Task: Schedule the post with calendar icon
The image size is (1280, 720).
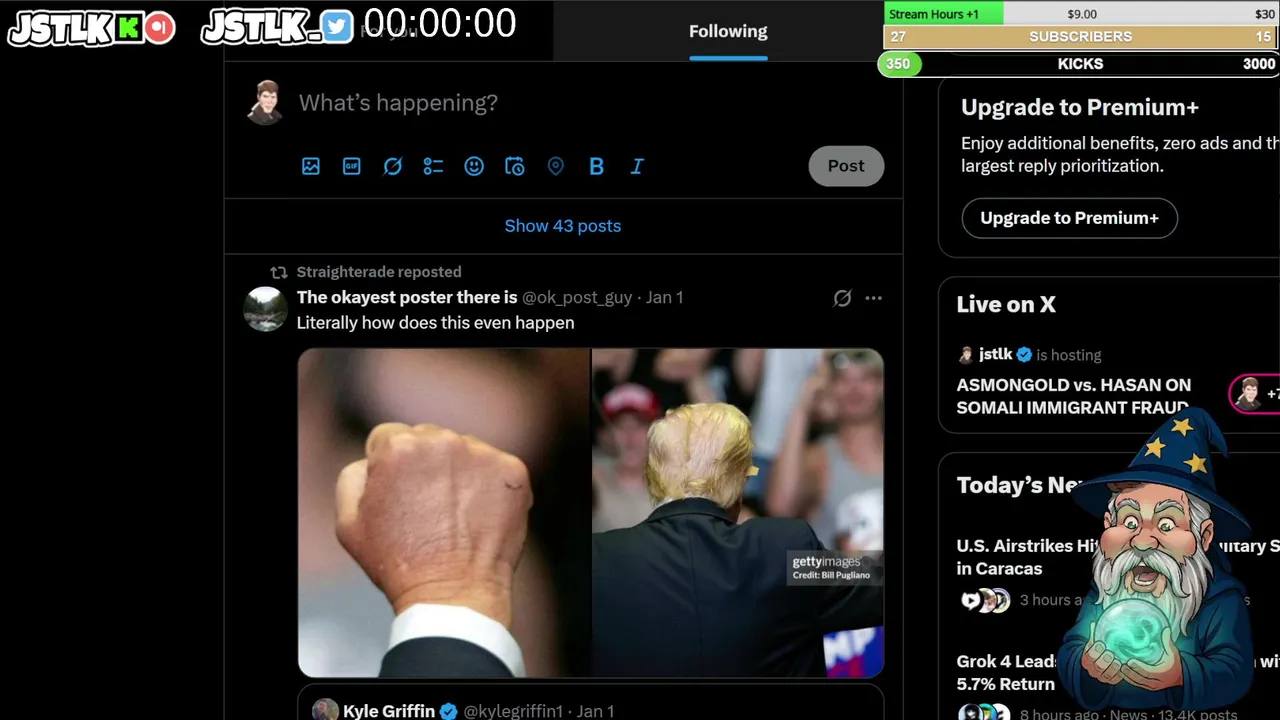Action: tap(515, 166)
